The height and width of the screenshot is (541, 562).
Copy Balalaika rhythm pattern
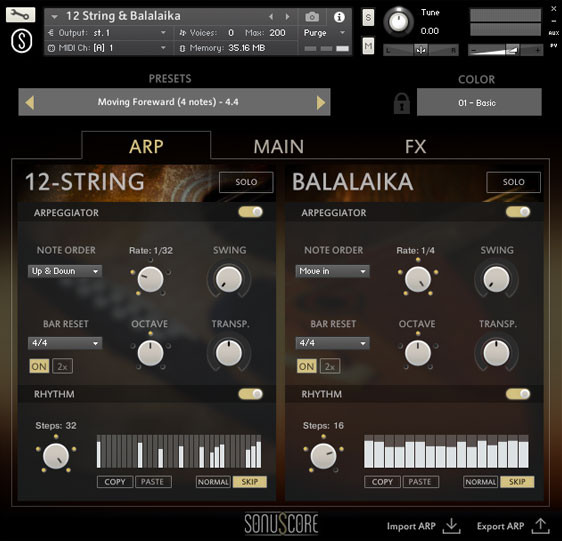coord(382,481)
